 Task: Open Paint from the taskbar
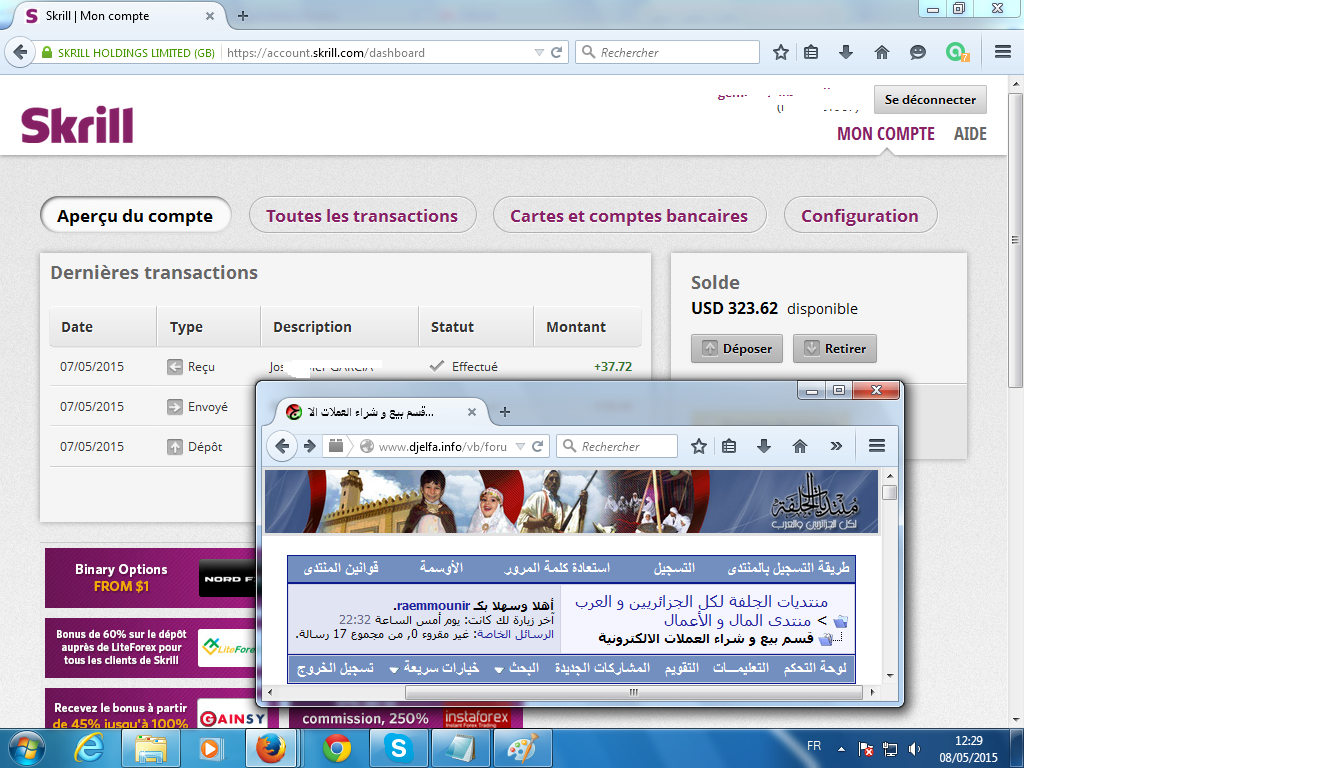(x=521, y=748)
